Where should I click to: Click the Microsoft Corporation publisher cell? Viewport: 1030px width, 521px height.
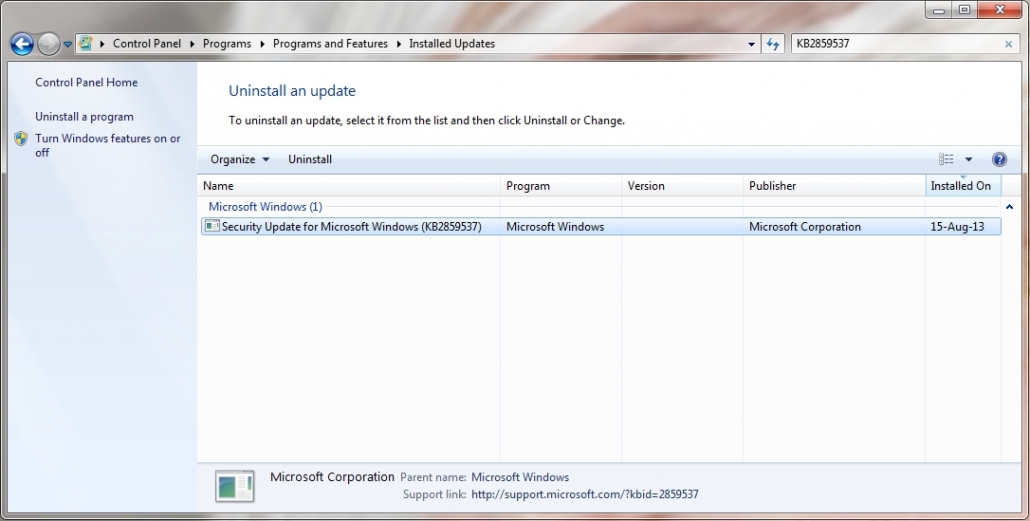pos(805,227)
